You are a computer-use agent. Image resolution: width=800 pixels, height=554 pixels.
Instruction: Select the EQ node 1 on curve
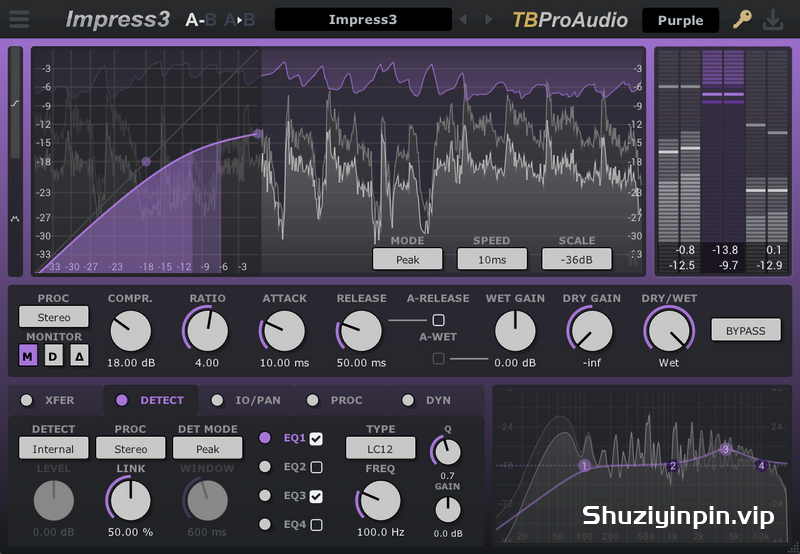pos(585,465)
